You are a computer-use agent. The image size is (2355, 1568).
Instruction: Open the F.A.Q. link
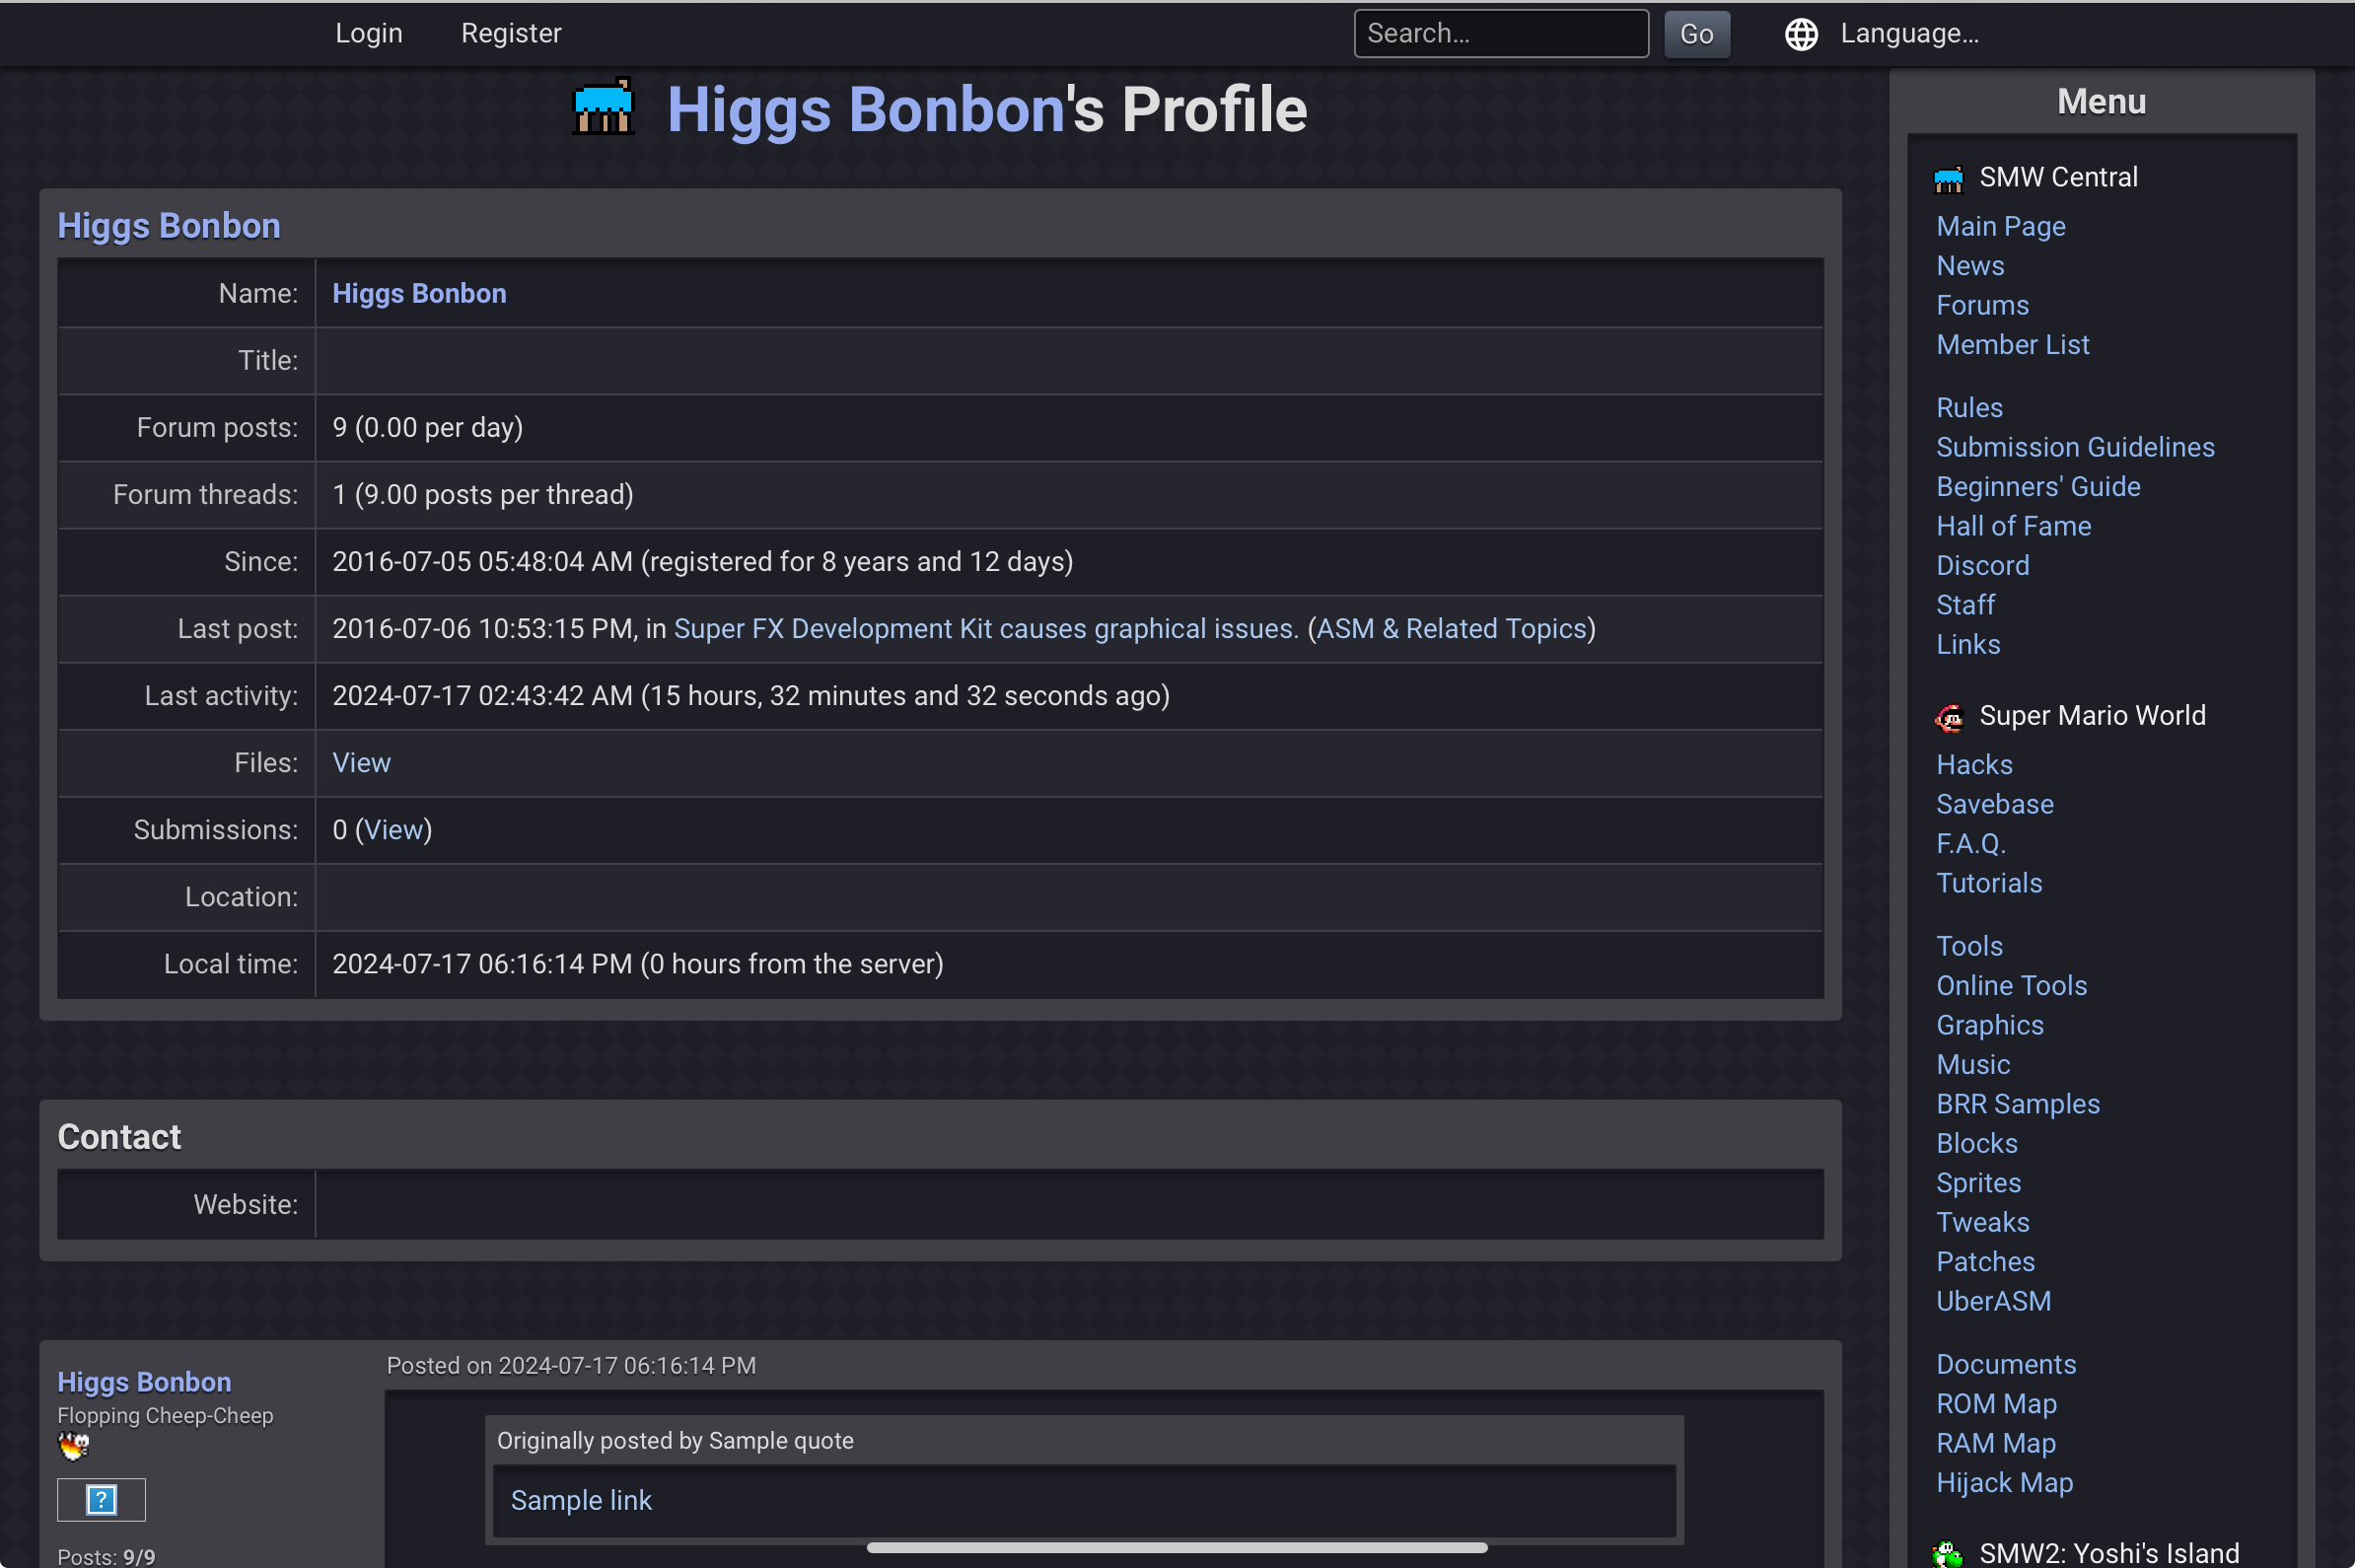point(1970,843)
